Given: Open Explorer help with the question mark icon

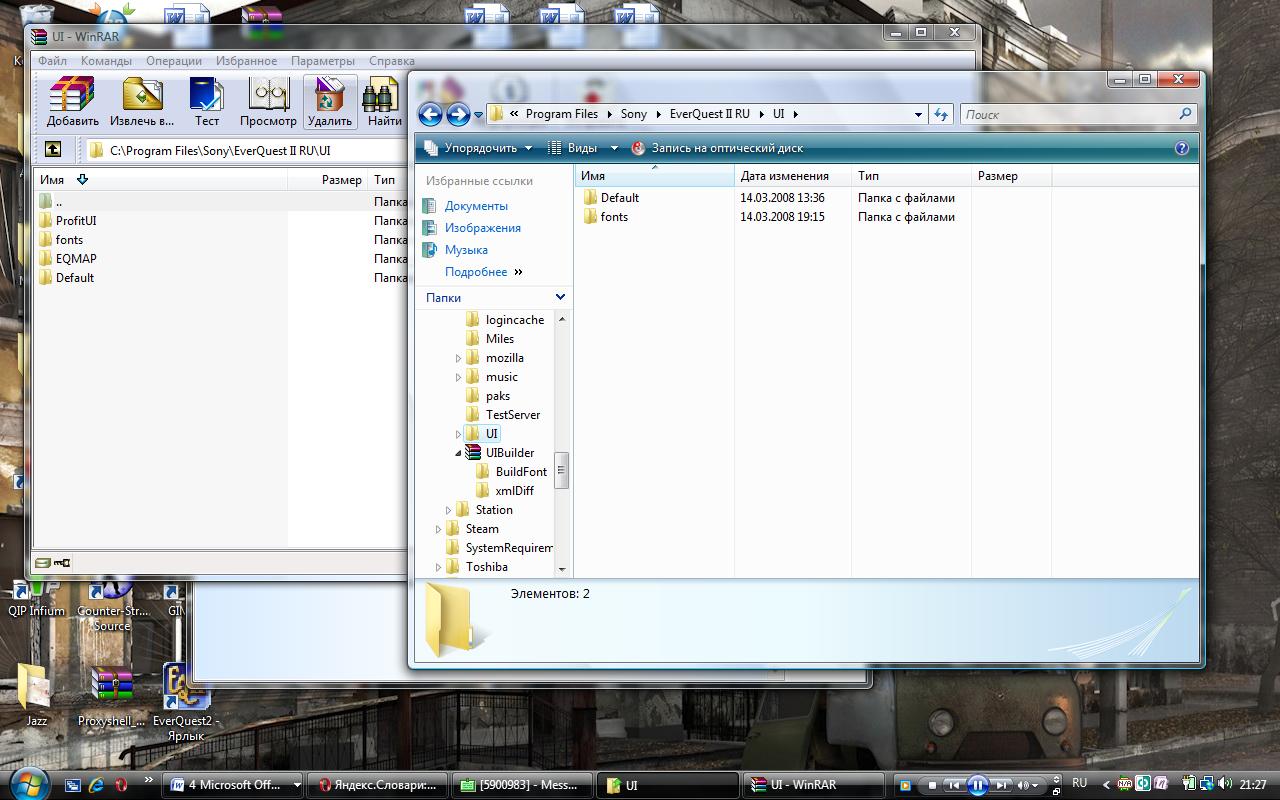Looking at the screenshot, I should point(1182,148).
